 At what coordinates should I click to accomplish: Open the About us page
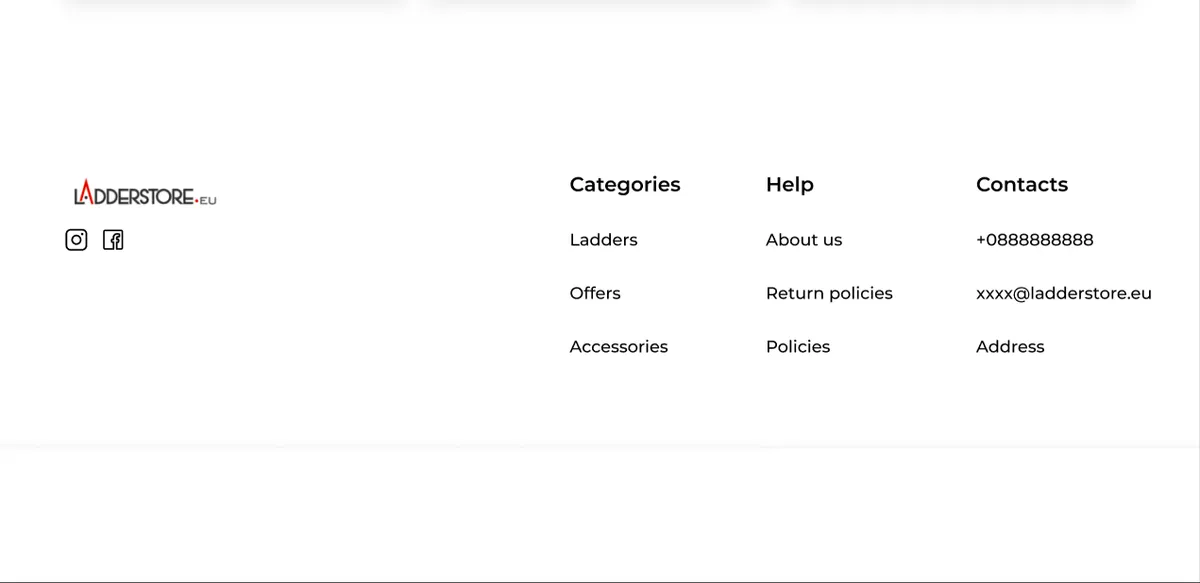click(804, 240)
